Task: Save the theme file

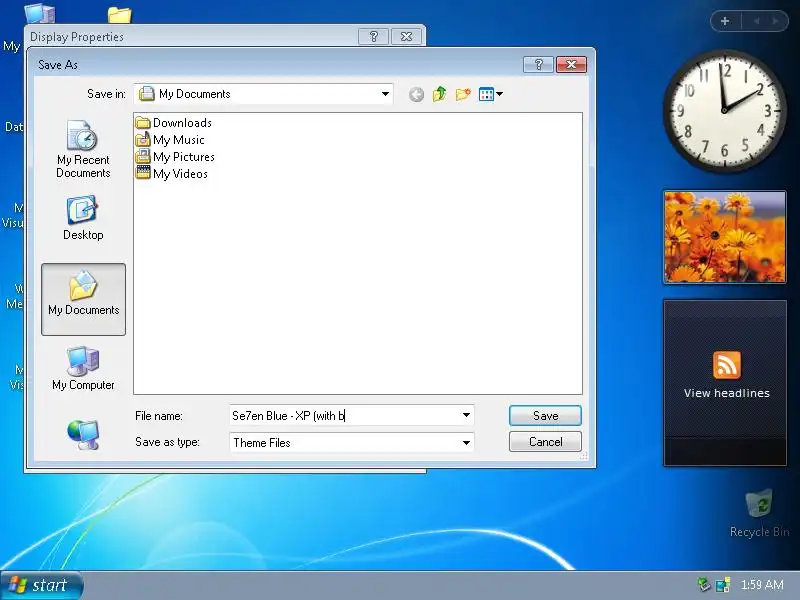Action: tap(545, 416)
